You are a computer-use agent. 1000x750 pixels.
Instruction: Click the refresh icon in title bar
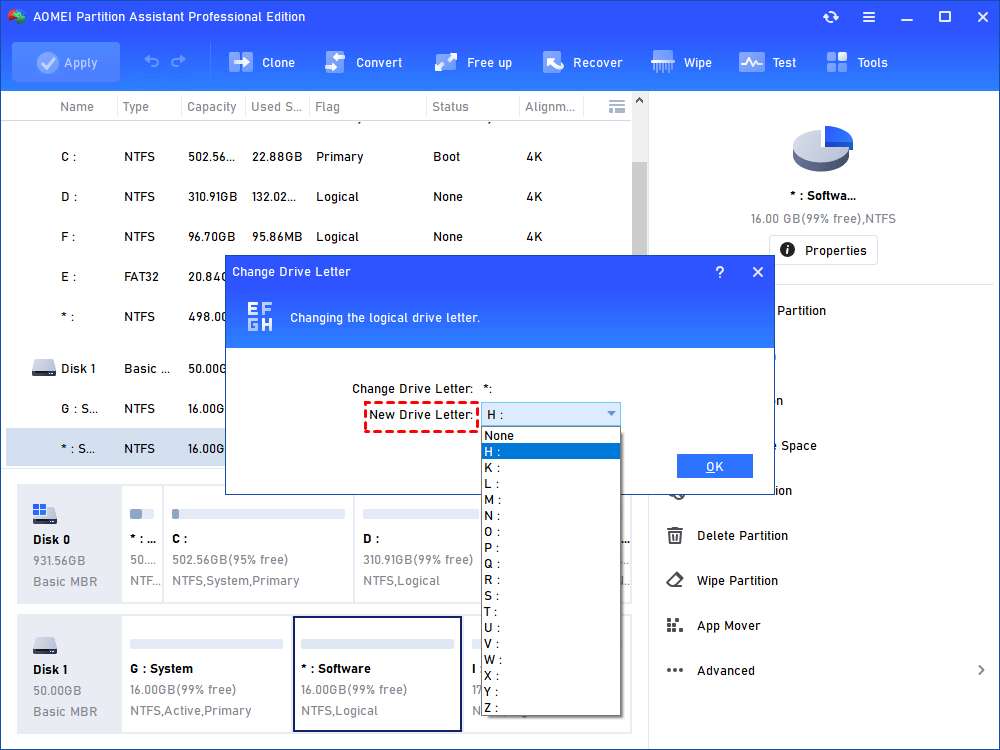pos(830,17)
